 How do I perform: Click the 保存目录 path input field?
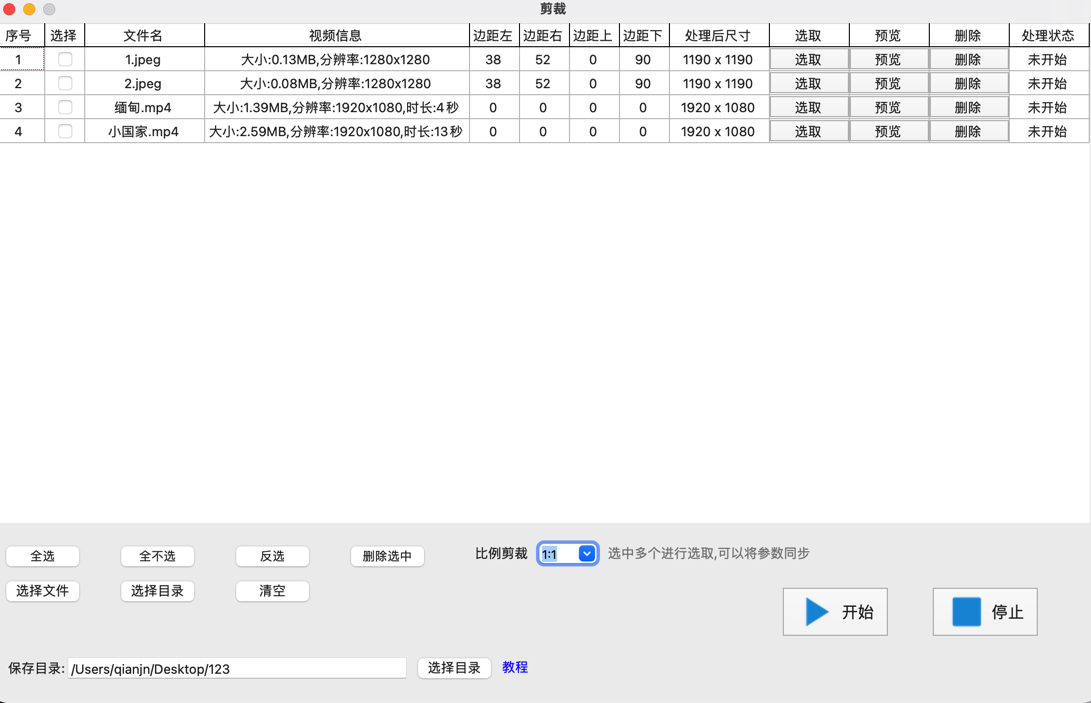238,669
